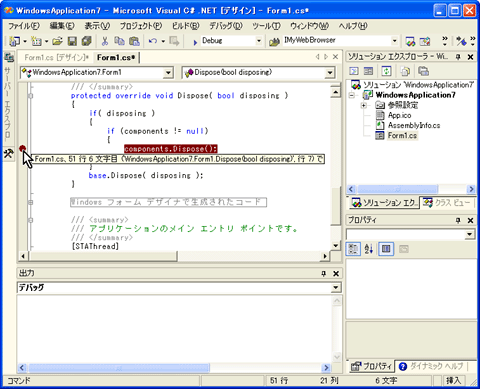Click the highlighted components.Dispose(); code line
Screen dimensions: 480x389
(171, 149)
